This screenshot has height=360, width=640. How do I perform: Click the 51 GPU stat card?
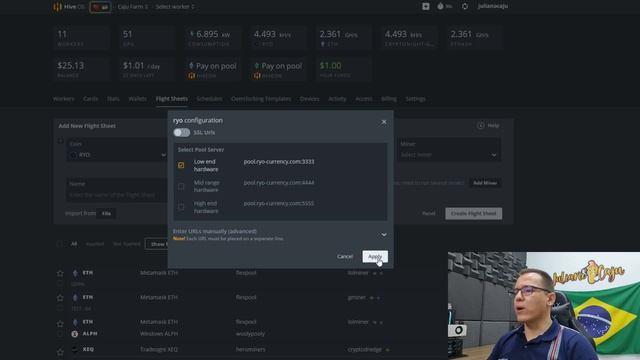147,38
